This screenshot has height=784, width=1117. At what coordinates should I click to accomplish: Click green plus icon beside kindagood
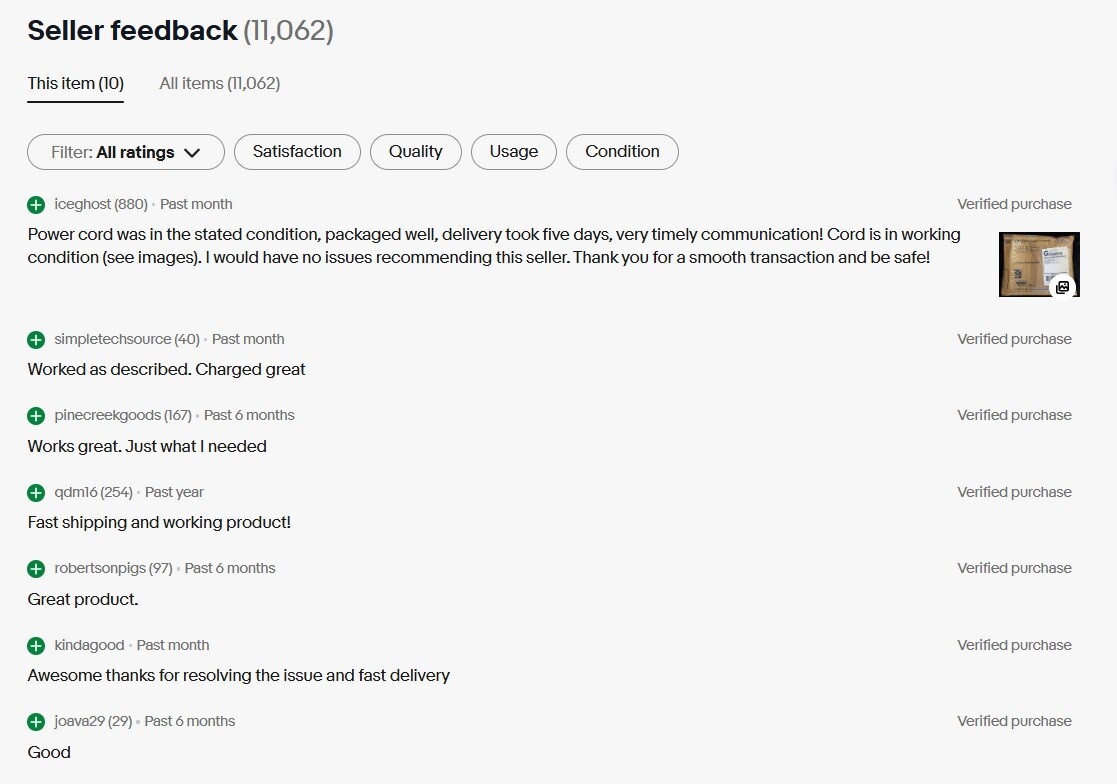pos(36,646)
